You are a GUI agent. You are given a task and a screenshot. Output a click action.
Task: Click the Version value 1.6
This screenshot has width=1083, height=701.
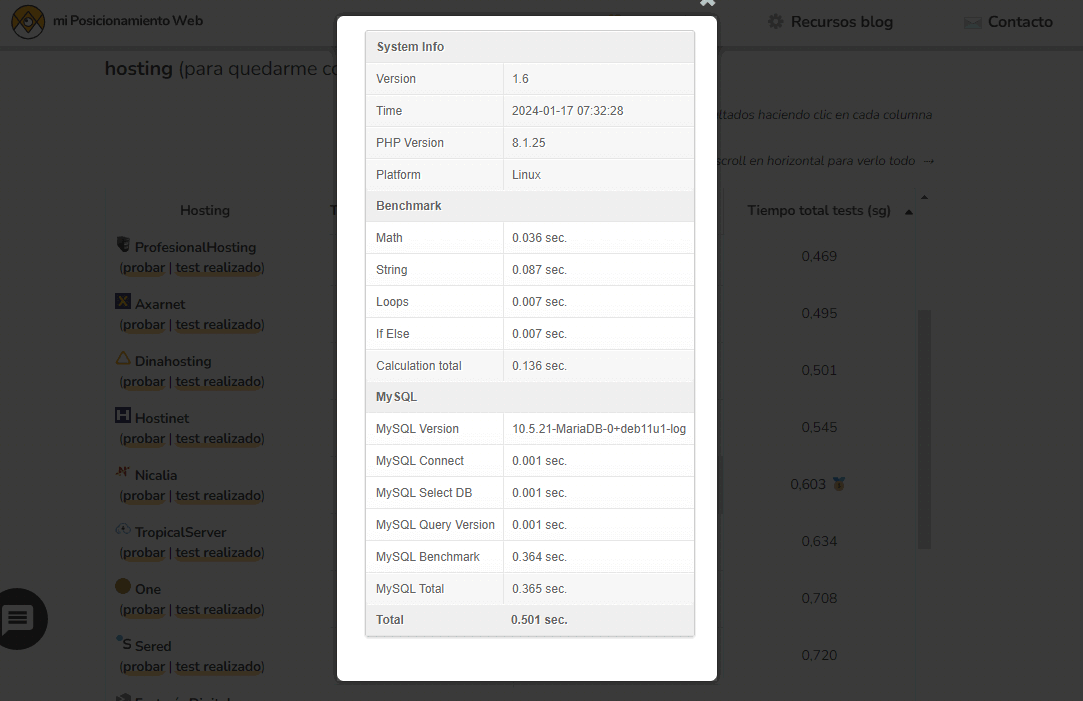pos(520,79)
